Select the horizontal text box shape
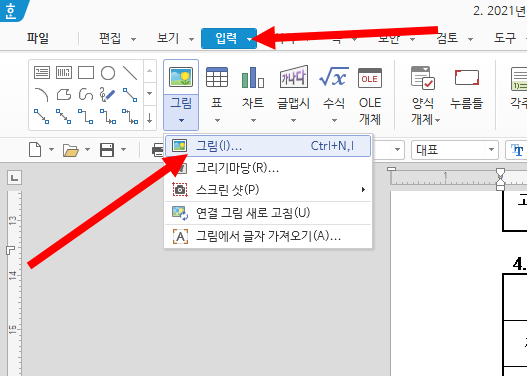Viewport: 527px width, 376px height. coord(42,73)
